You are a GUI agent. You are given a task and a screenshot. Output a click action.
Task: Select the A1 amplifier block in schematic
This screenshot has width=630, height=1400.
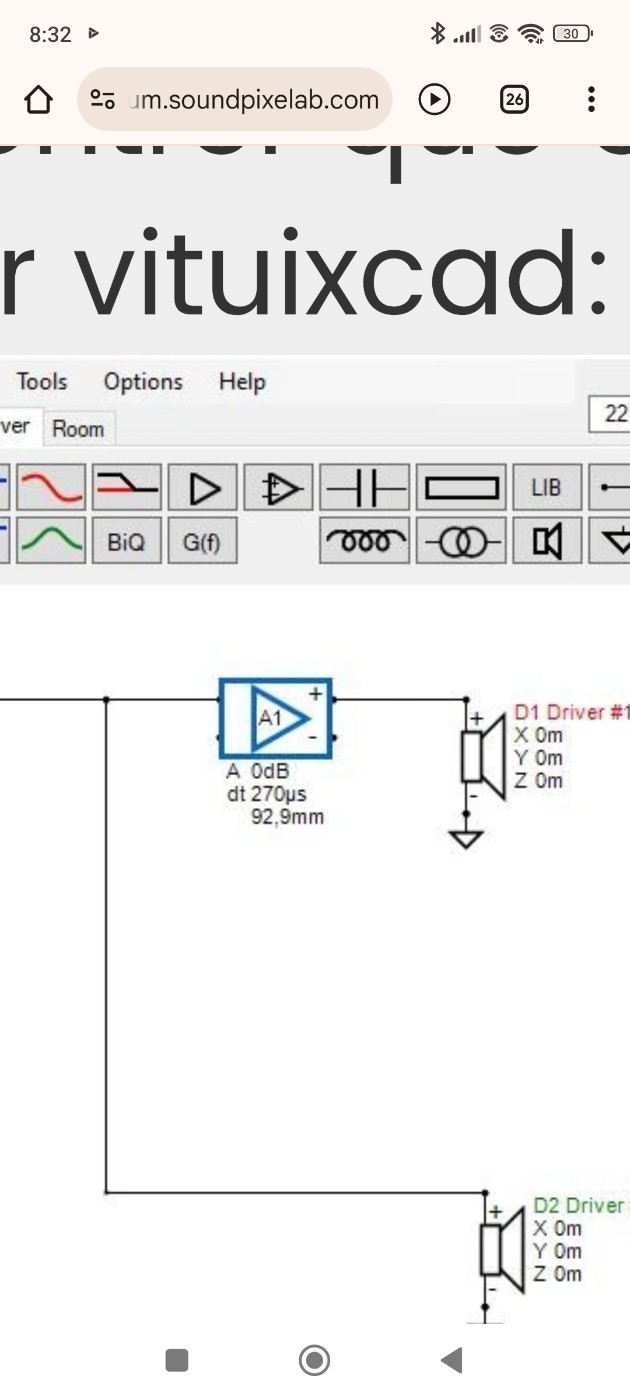click(276, 718)
